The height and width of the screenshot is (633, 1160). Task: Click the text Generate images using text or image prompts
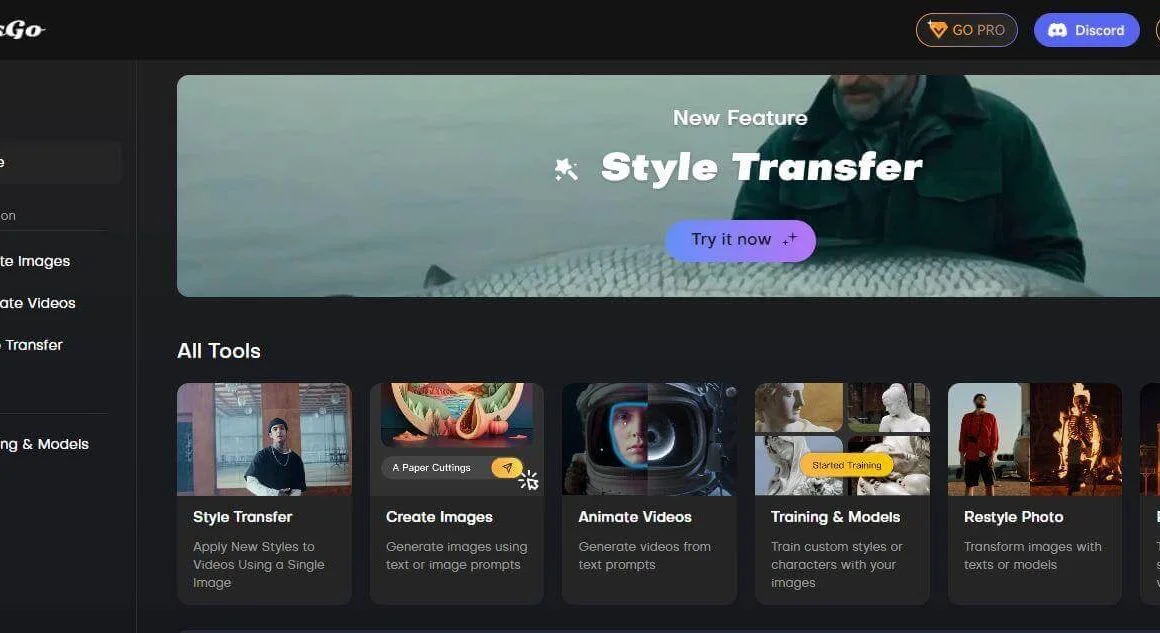tap(456, 555)
